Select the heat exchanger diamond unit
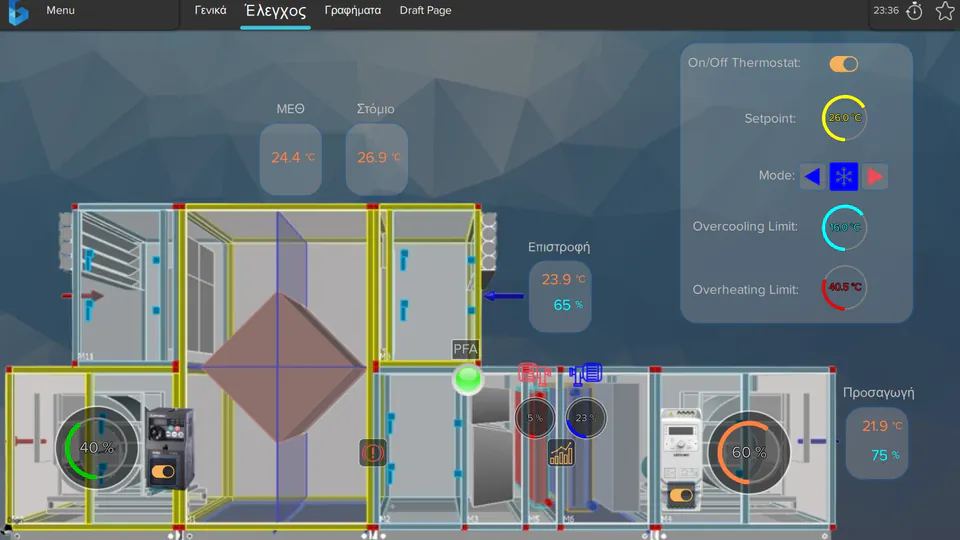Viewport: 960px width, 540px height. pos(285,367)
